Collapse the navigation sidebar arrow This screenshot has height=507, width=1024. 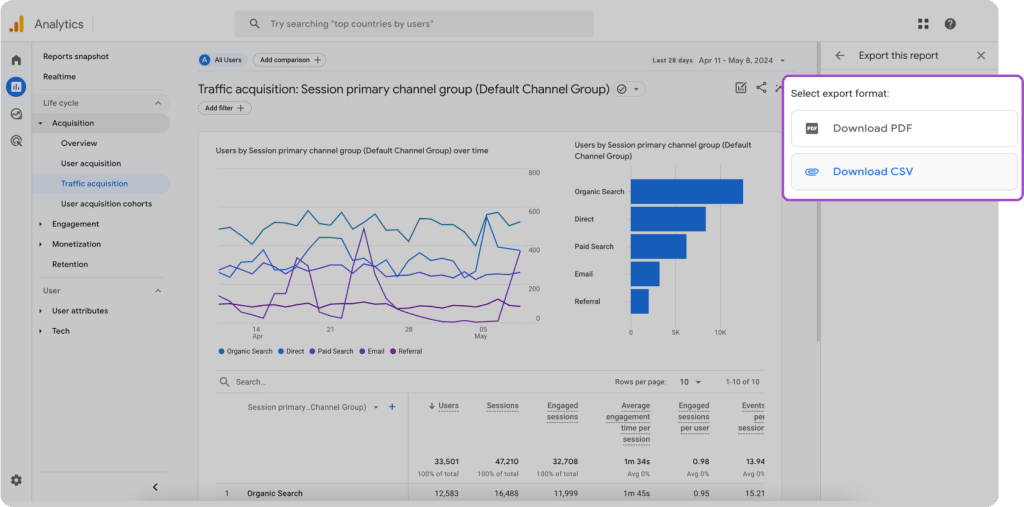click(155, 487)
